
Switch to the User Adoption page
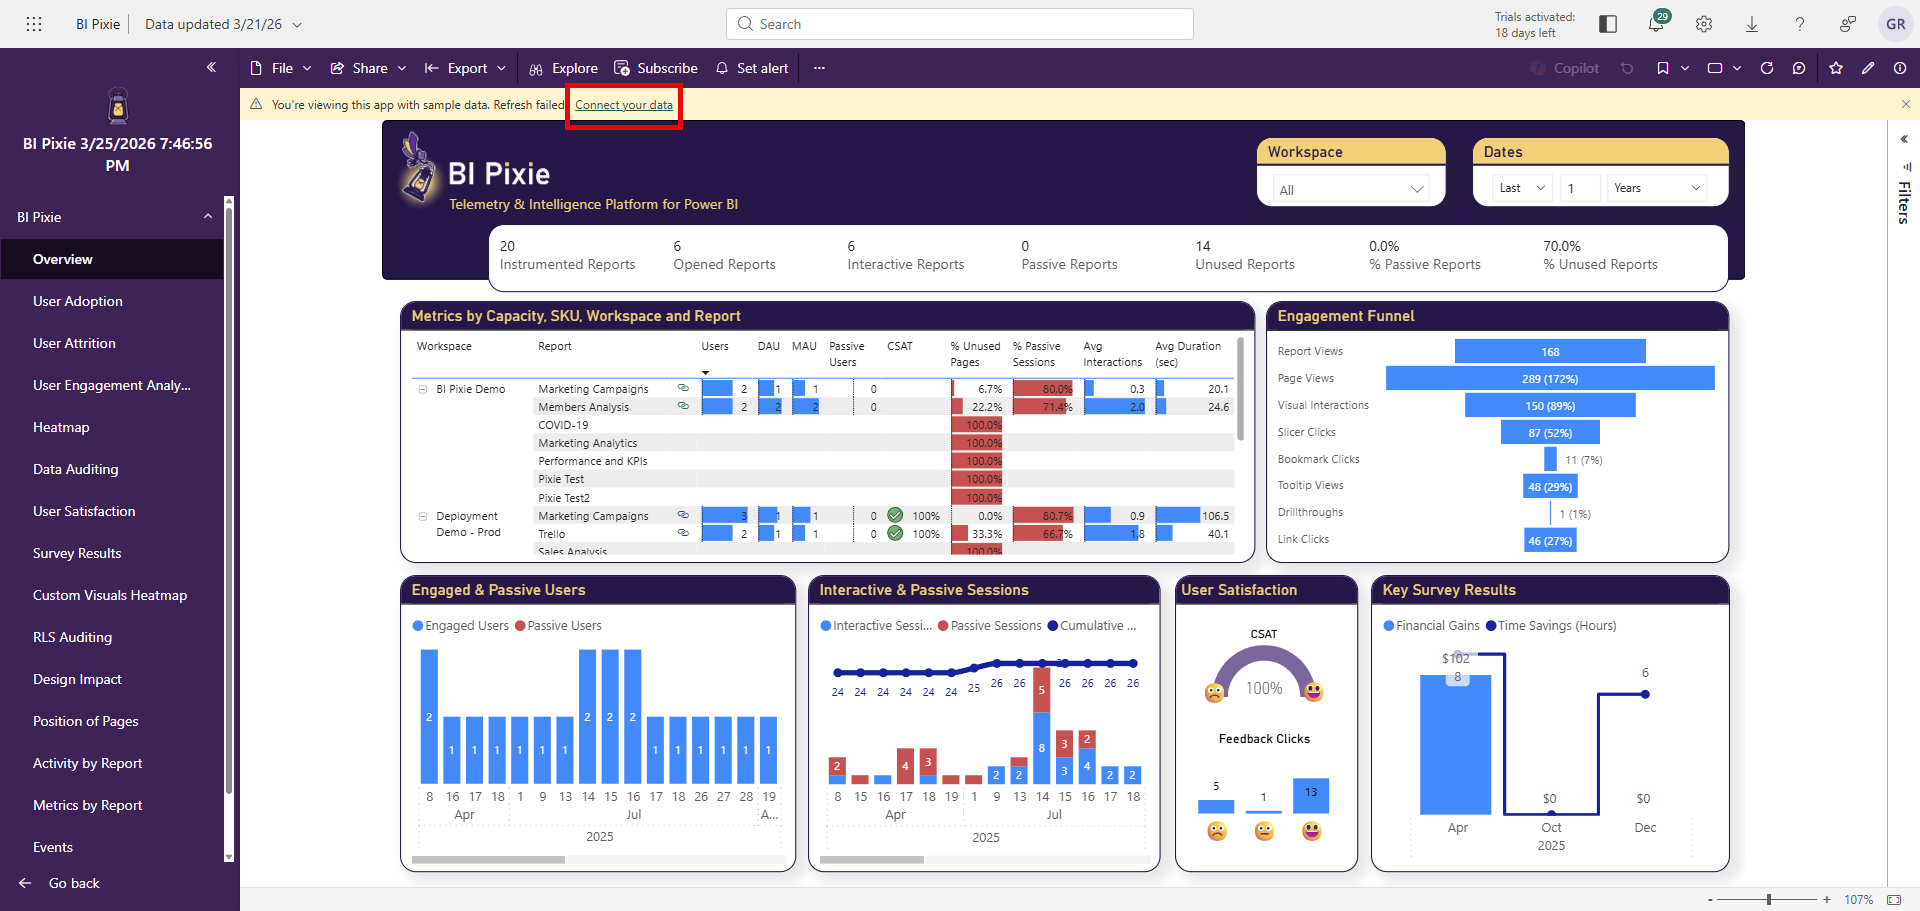pyautogui.click(x=78, y=301)
